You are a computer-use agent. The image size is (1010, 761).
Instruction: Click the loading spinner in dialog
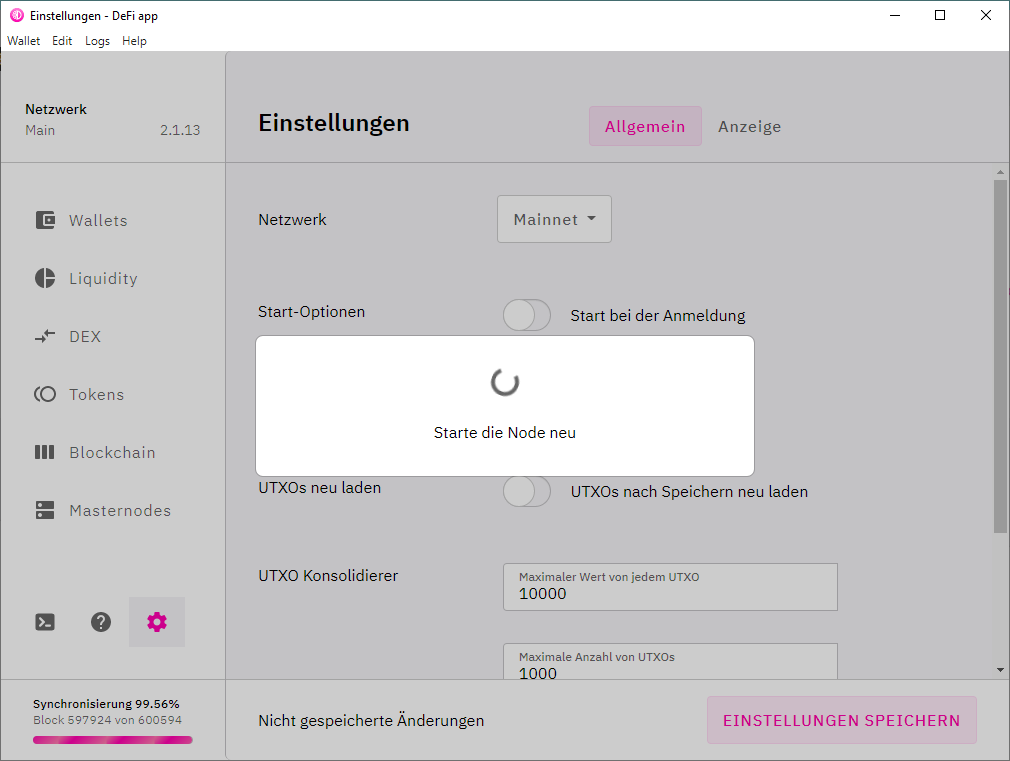pyautogui.click(x=505, y=382)
